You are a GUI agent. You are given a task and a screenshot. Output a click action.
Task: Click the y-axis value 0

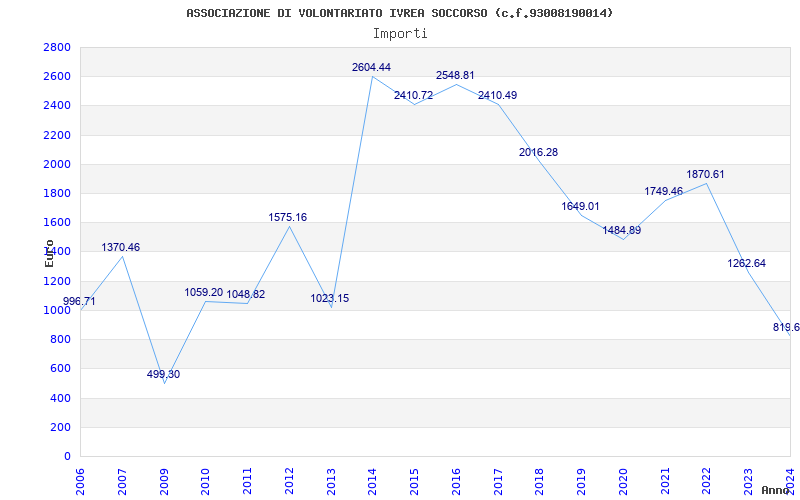click(67, 456)
